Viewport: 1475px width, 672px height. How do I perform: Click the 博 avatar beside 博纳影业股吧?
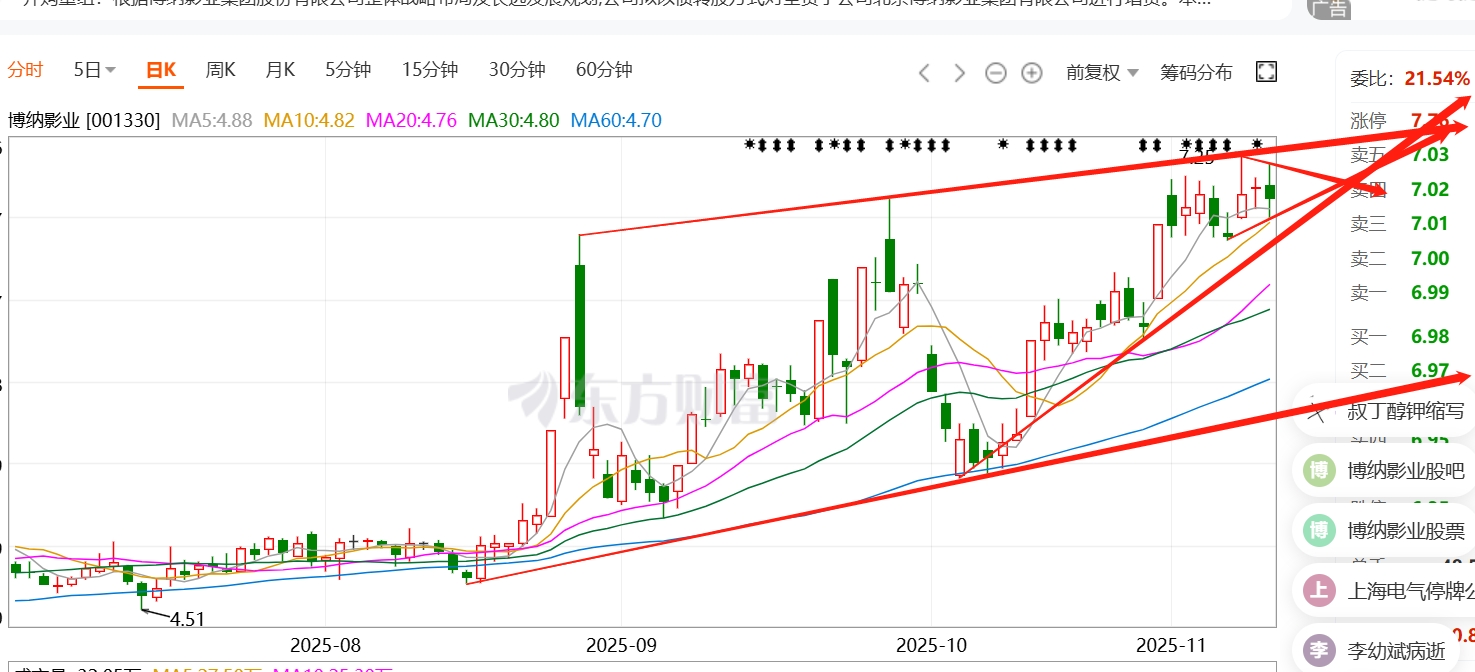(x=1319, y=471)
